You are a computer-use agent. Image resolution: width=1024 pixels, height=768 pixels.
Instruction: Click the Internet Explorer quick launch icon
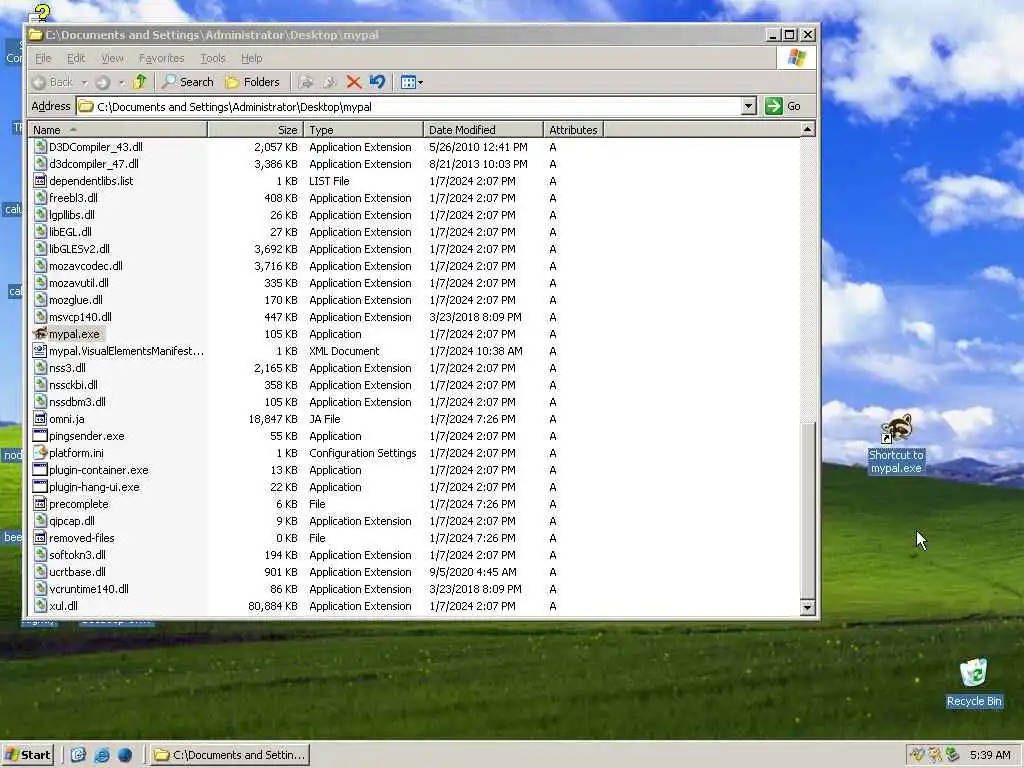102,755
